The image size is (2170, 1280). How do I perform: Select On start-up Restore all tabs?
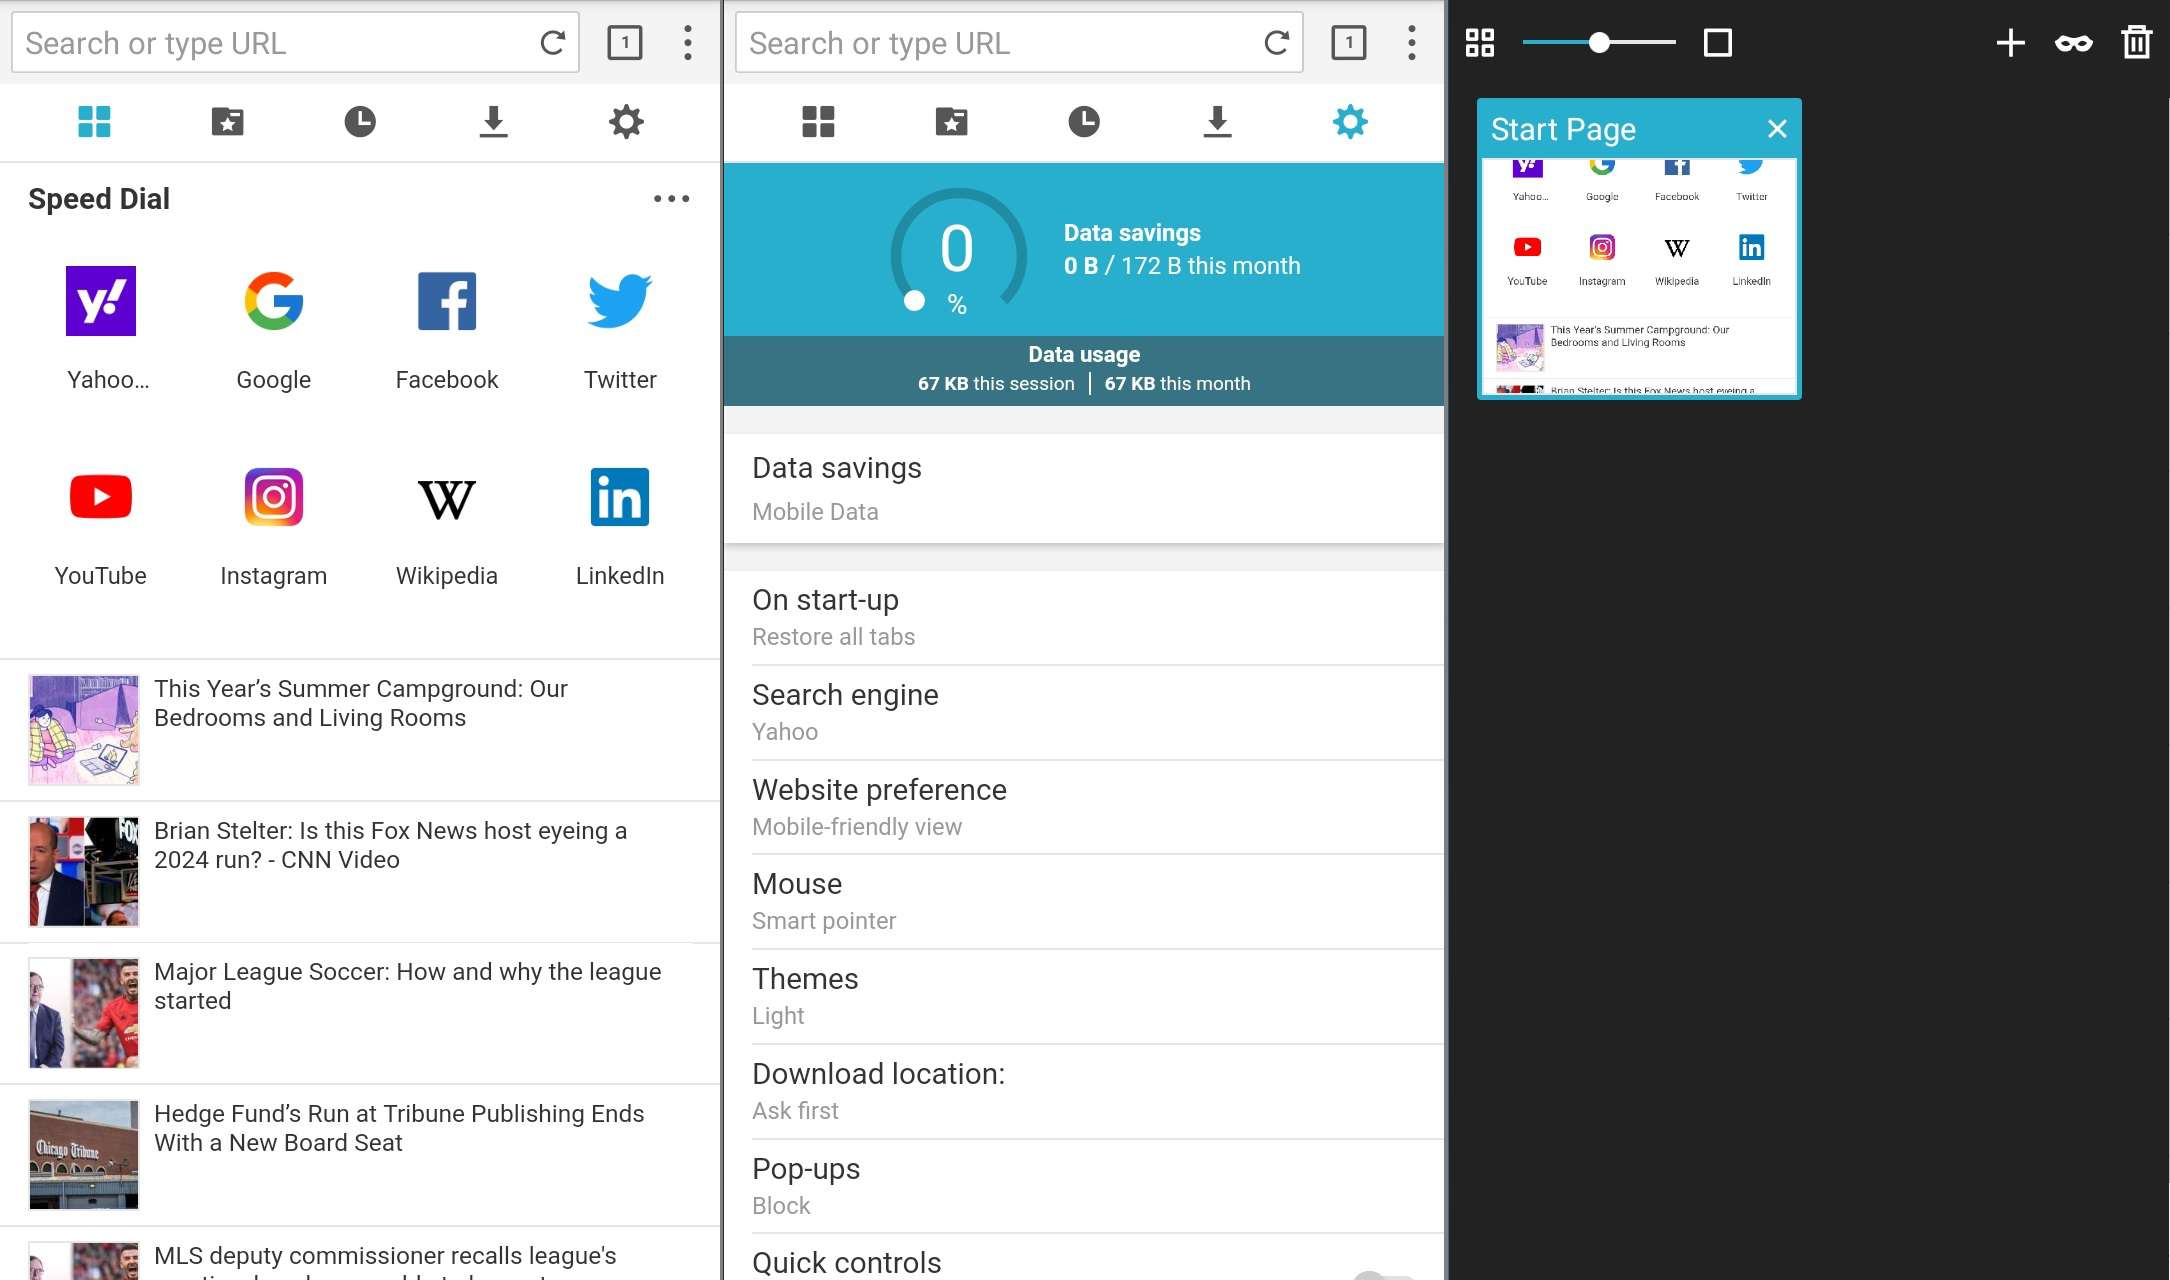1083,616
